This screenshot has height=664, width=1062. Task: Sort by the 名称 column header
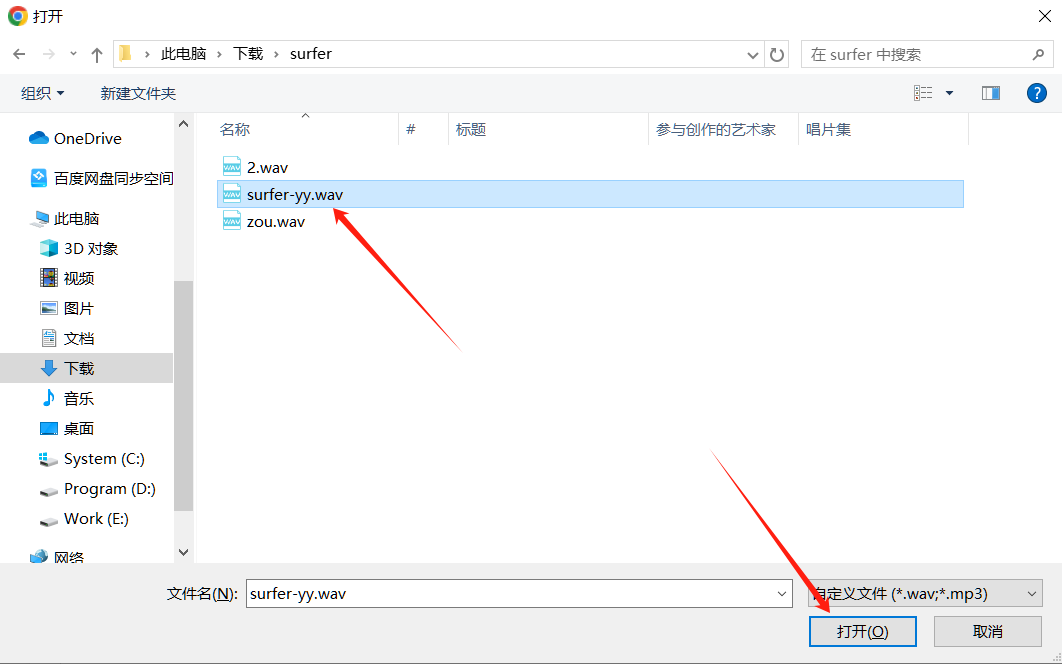(x=235, y=129)
